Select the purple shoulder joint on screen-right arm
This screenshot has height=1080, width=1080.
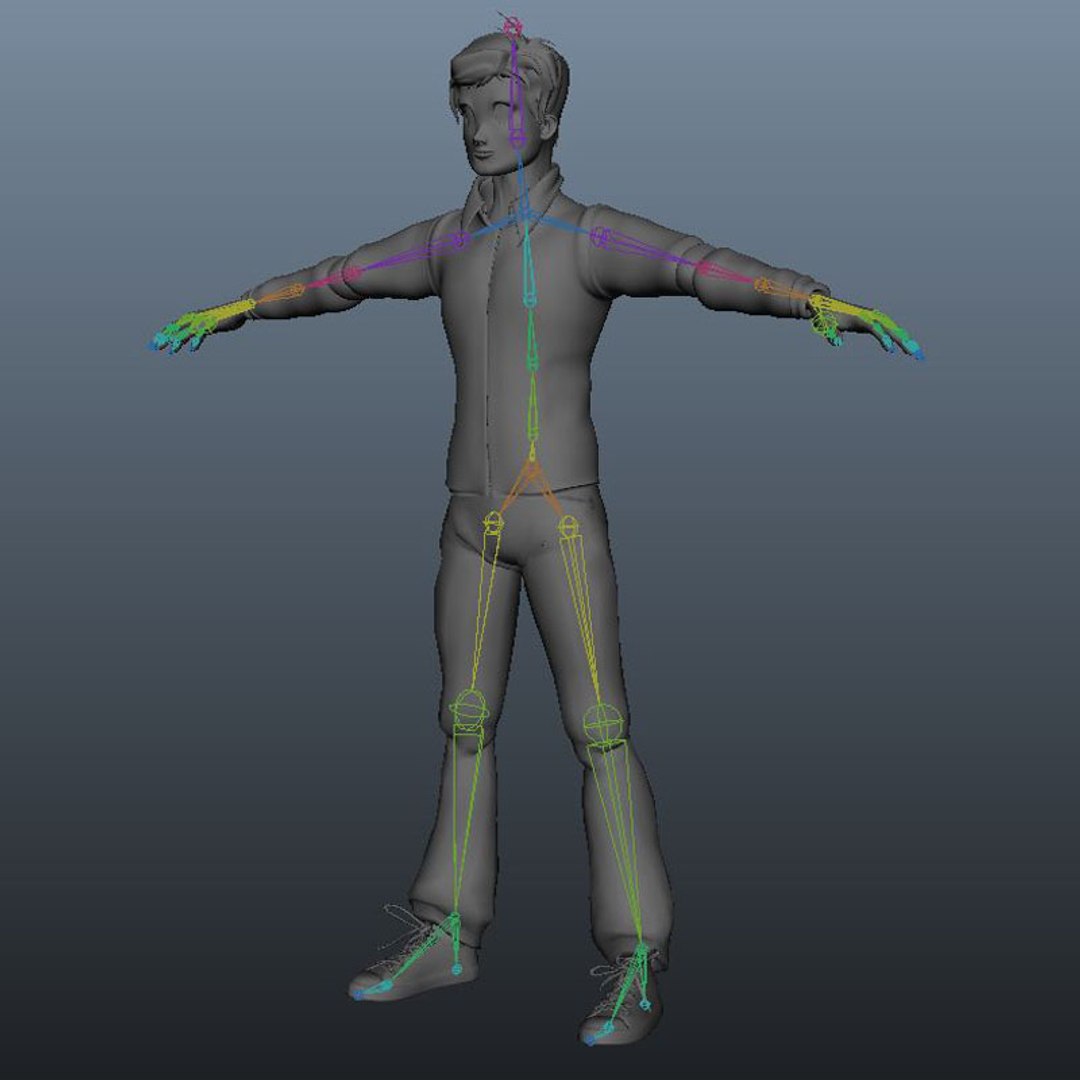tap(599, 237)
